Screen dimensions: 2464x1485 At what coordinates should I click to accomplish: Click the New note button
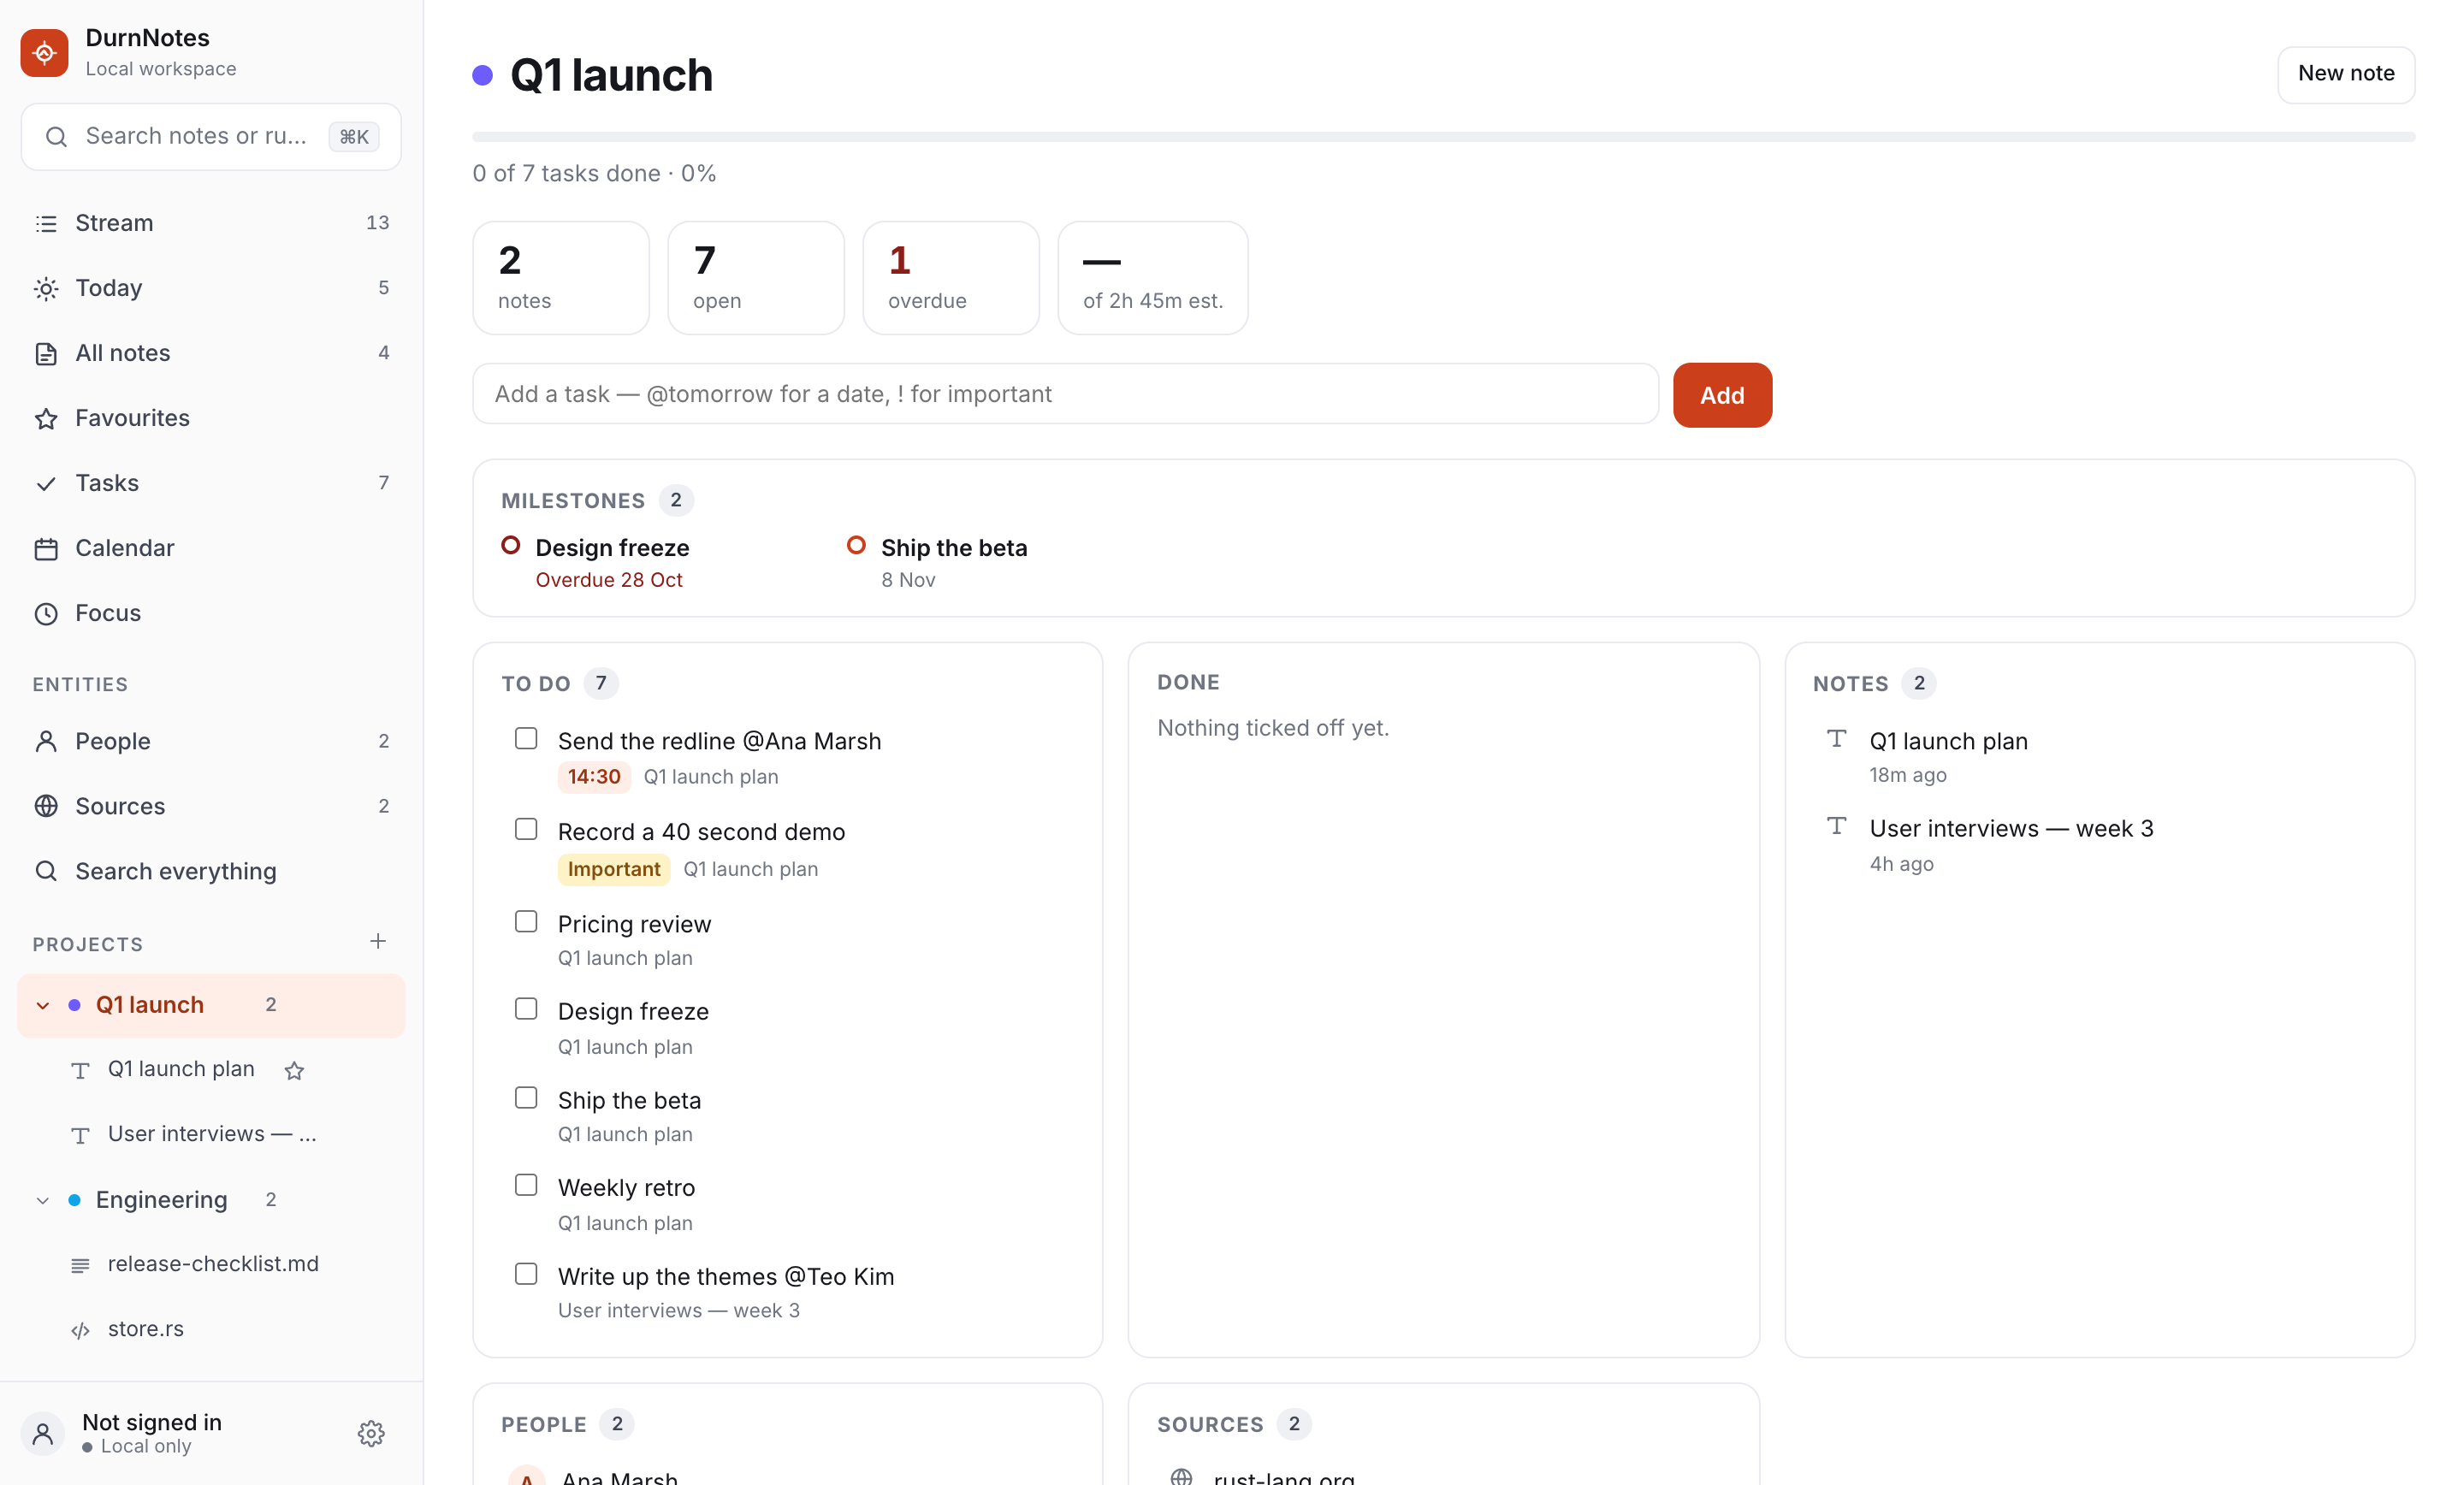click(2346, 74)
